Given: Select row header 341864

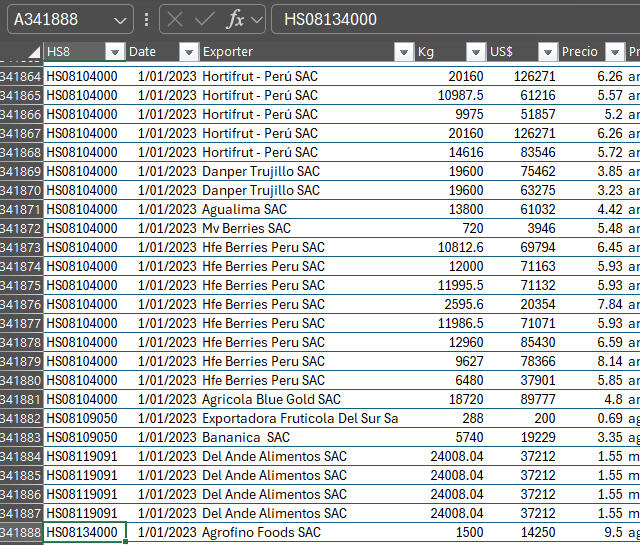Looking at the screenshot, I should tap(21, 76).
